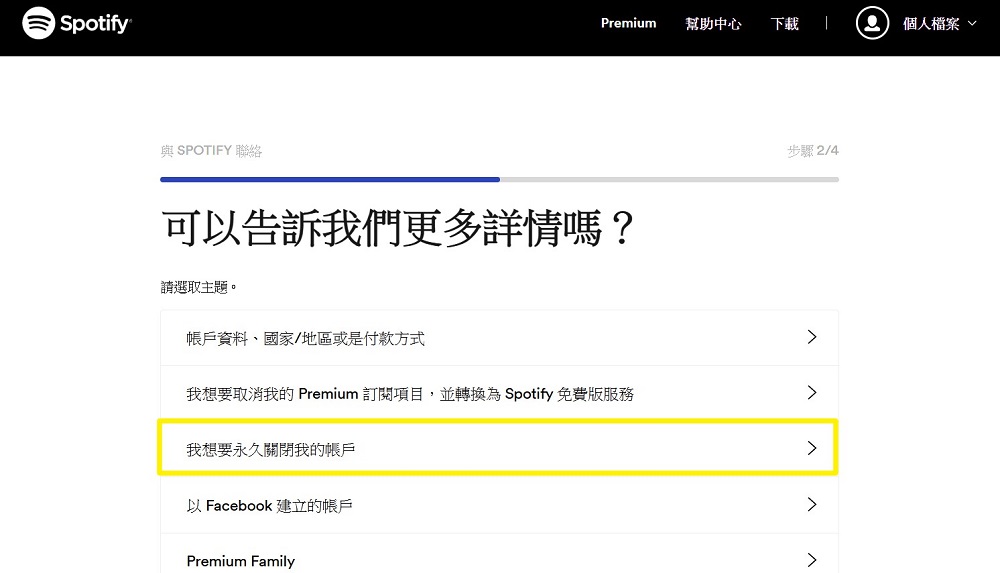Screen dimensions: 1000x573
Task: Click the 與 SPOTIFY 聯絡 breadcrumb text
Action: pos(211,151)
